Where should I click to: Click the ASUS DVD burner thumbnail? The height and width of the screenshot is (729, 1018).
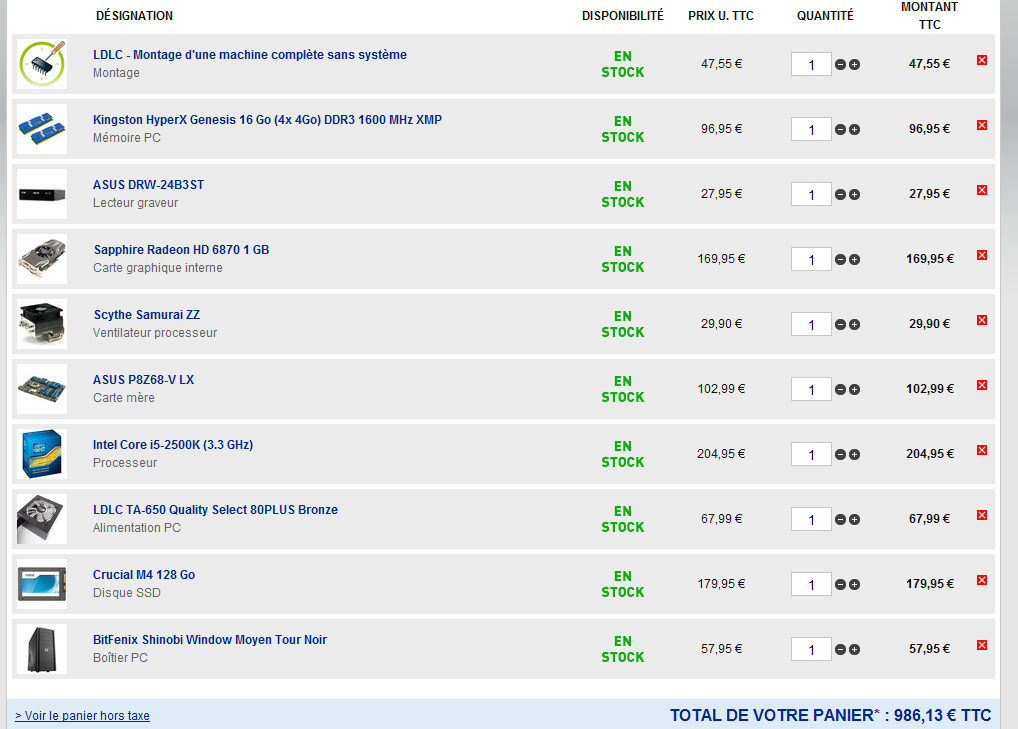[42, 194]
